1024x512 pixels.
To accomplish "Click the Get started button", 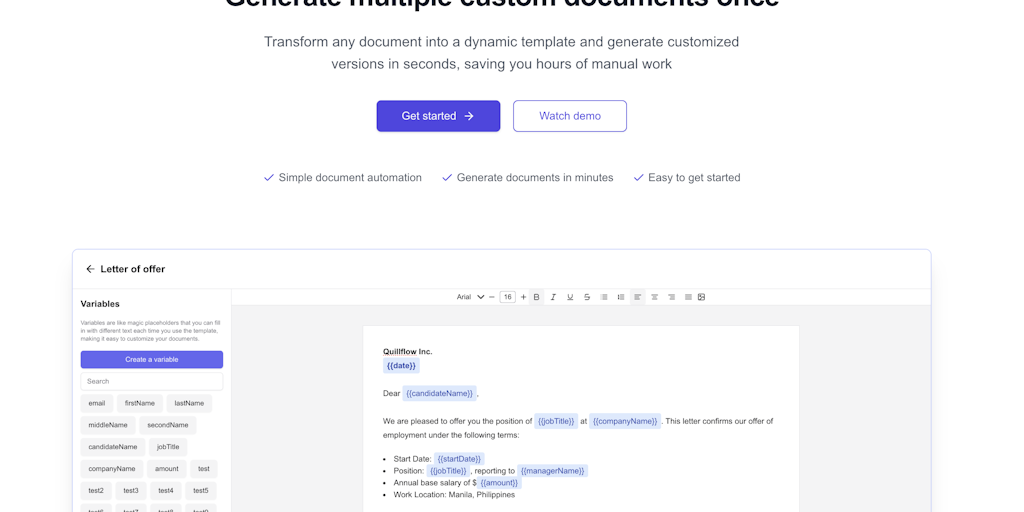I will coord(438,116).
